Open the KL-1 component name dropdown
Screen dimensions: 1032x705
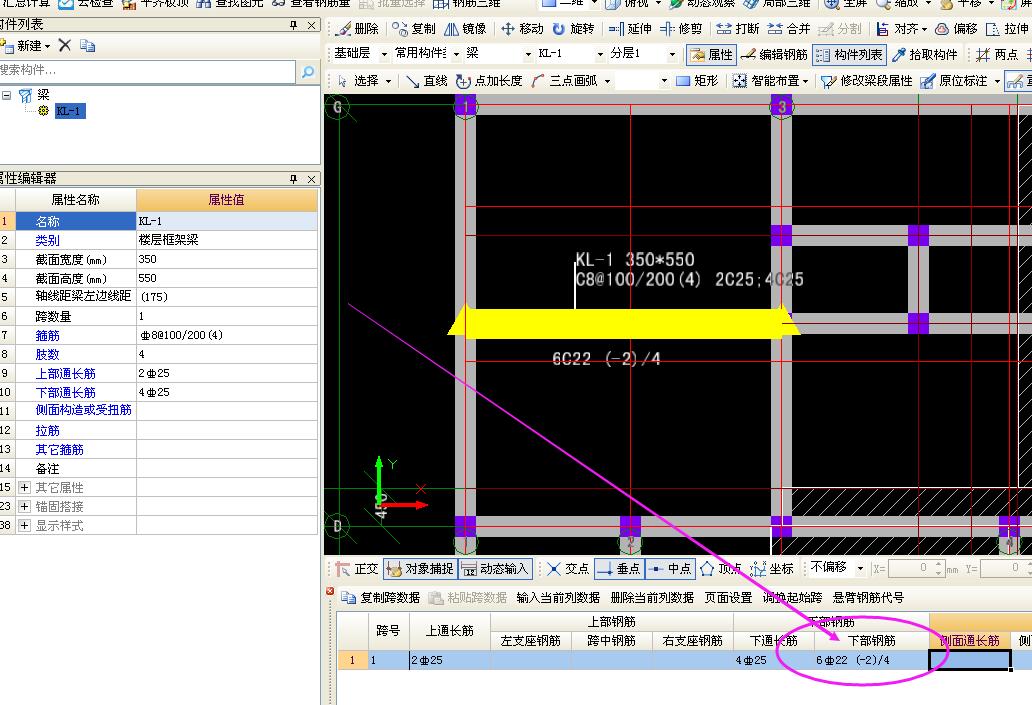[x=600, y=55]
